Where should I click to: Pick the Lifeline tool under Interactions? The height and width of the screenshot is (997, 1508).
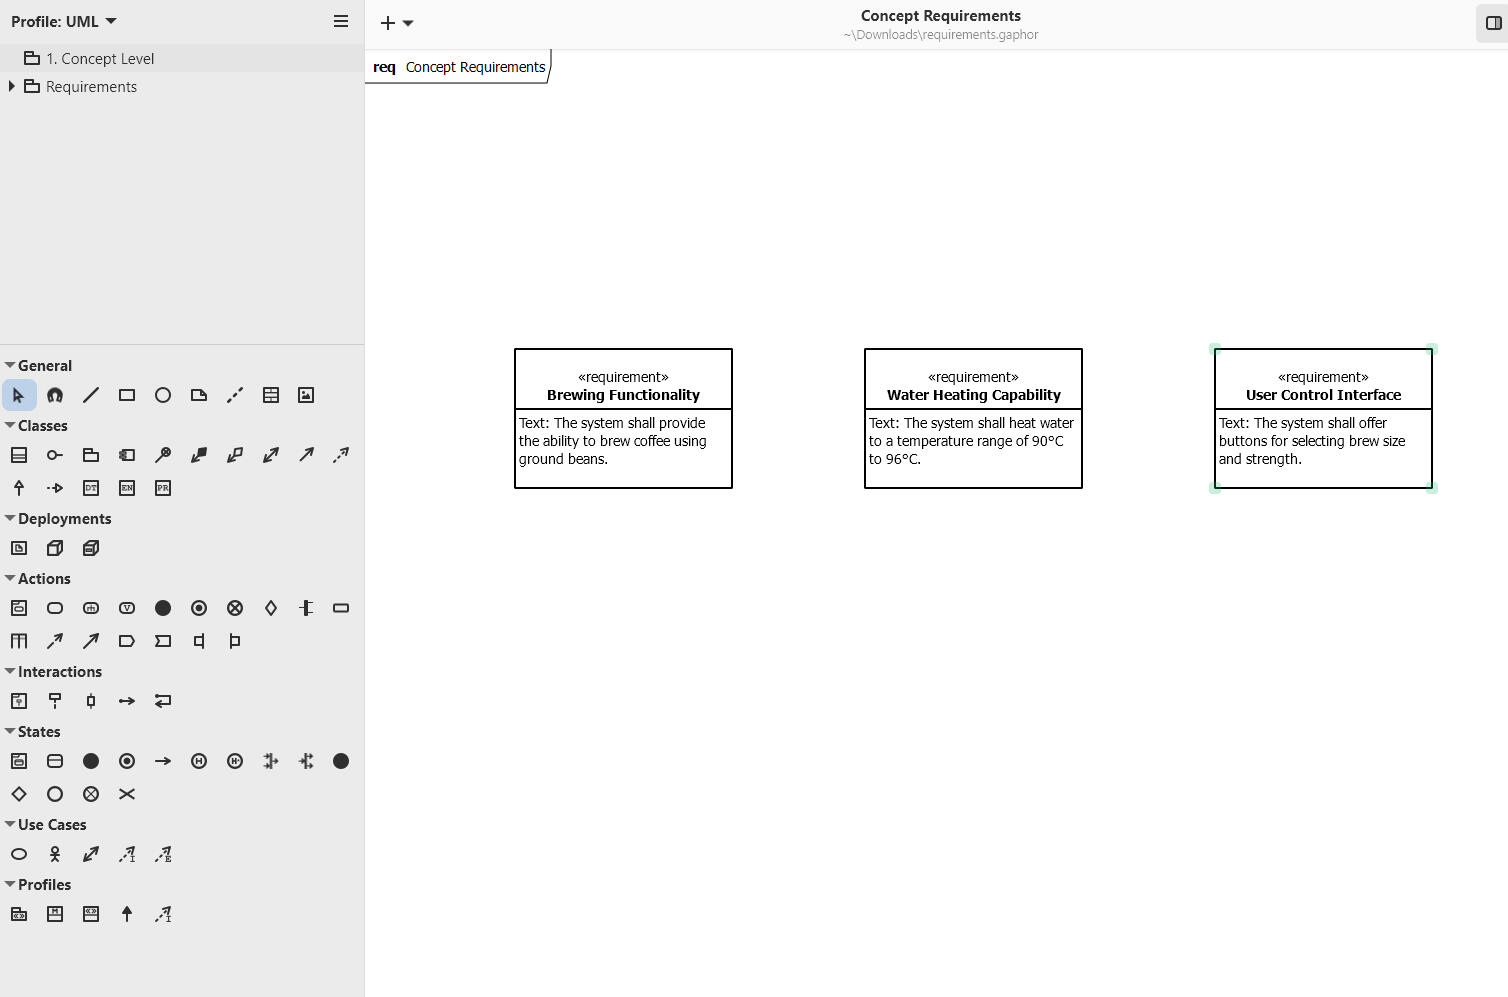[55, 701]
